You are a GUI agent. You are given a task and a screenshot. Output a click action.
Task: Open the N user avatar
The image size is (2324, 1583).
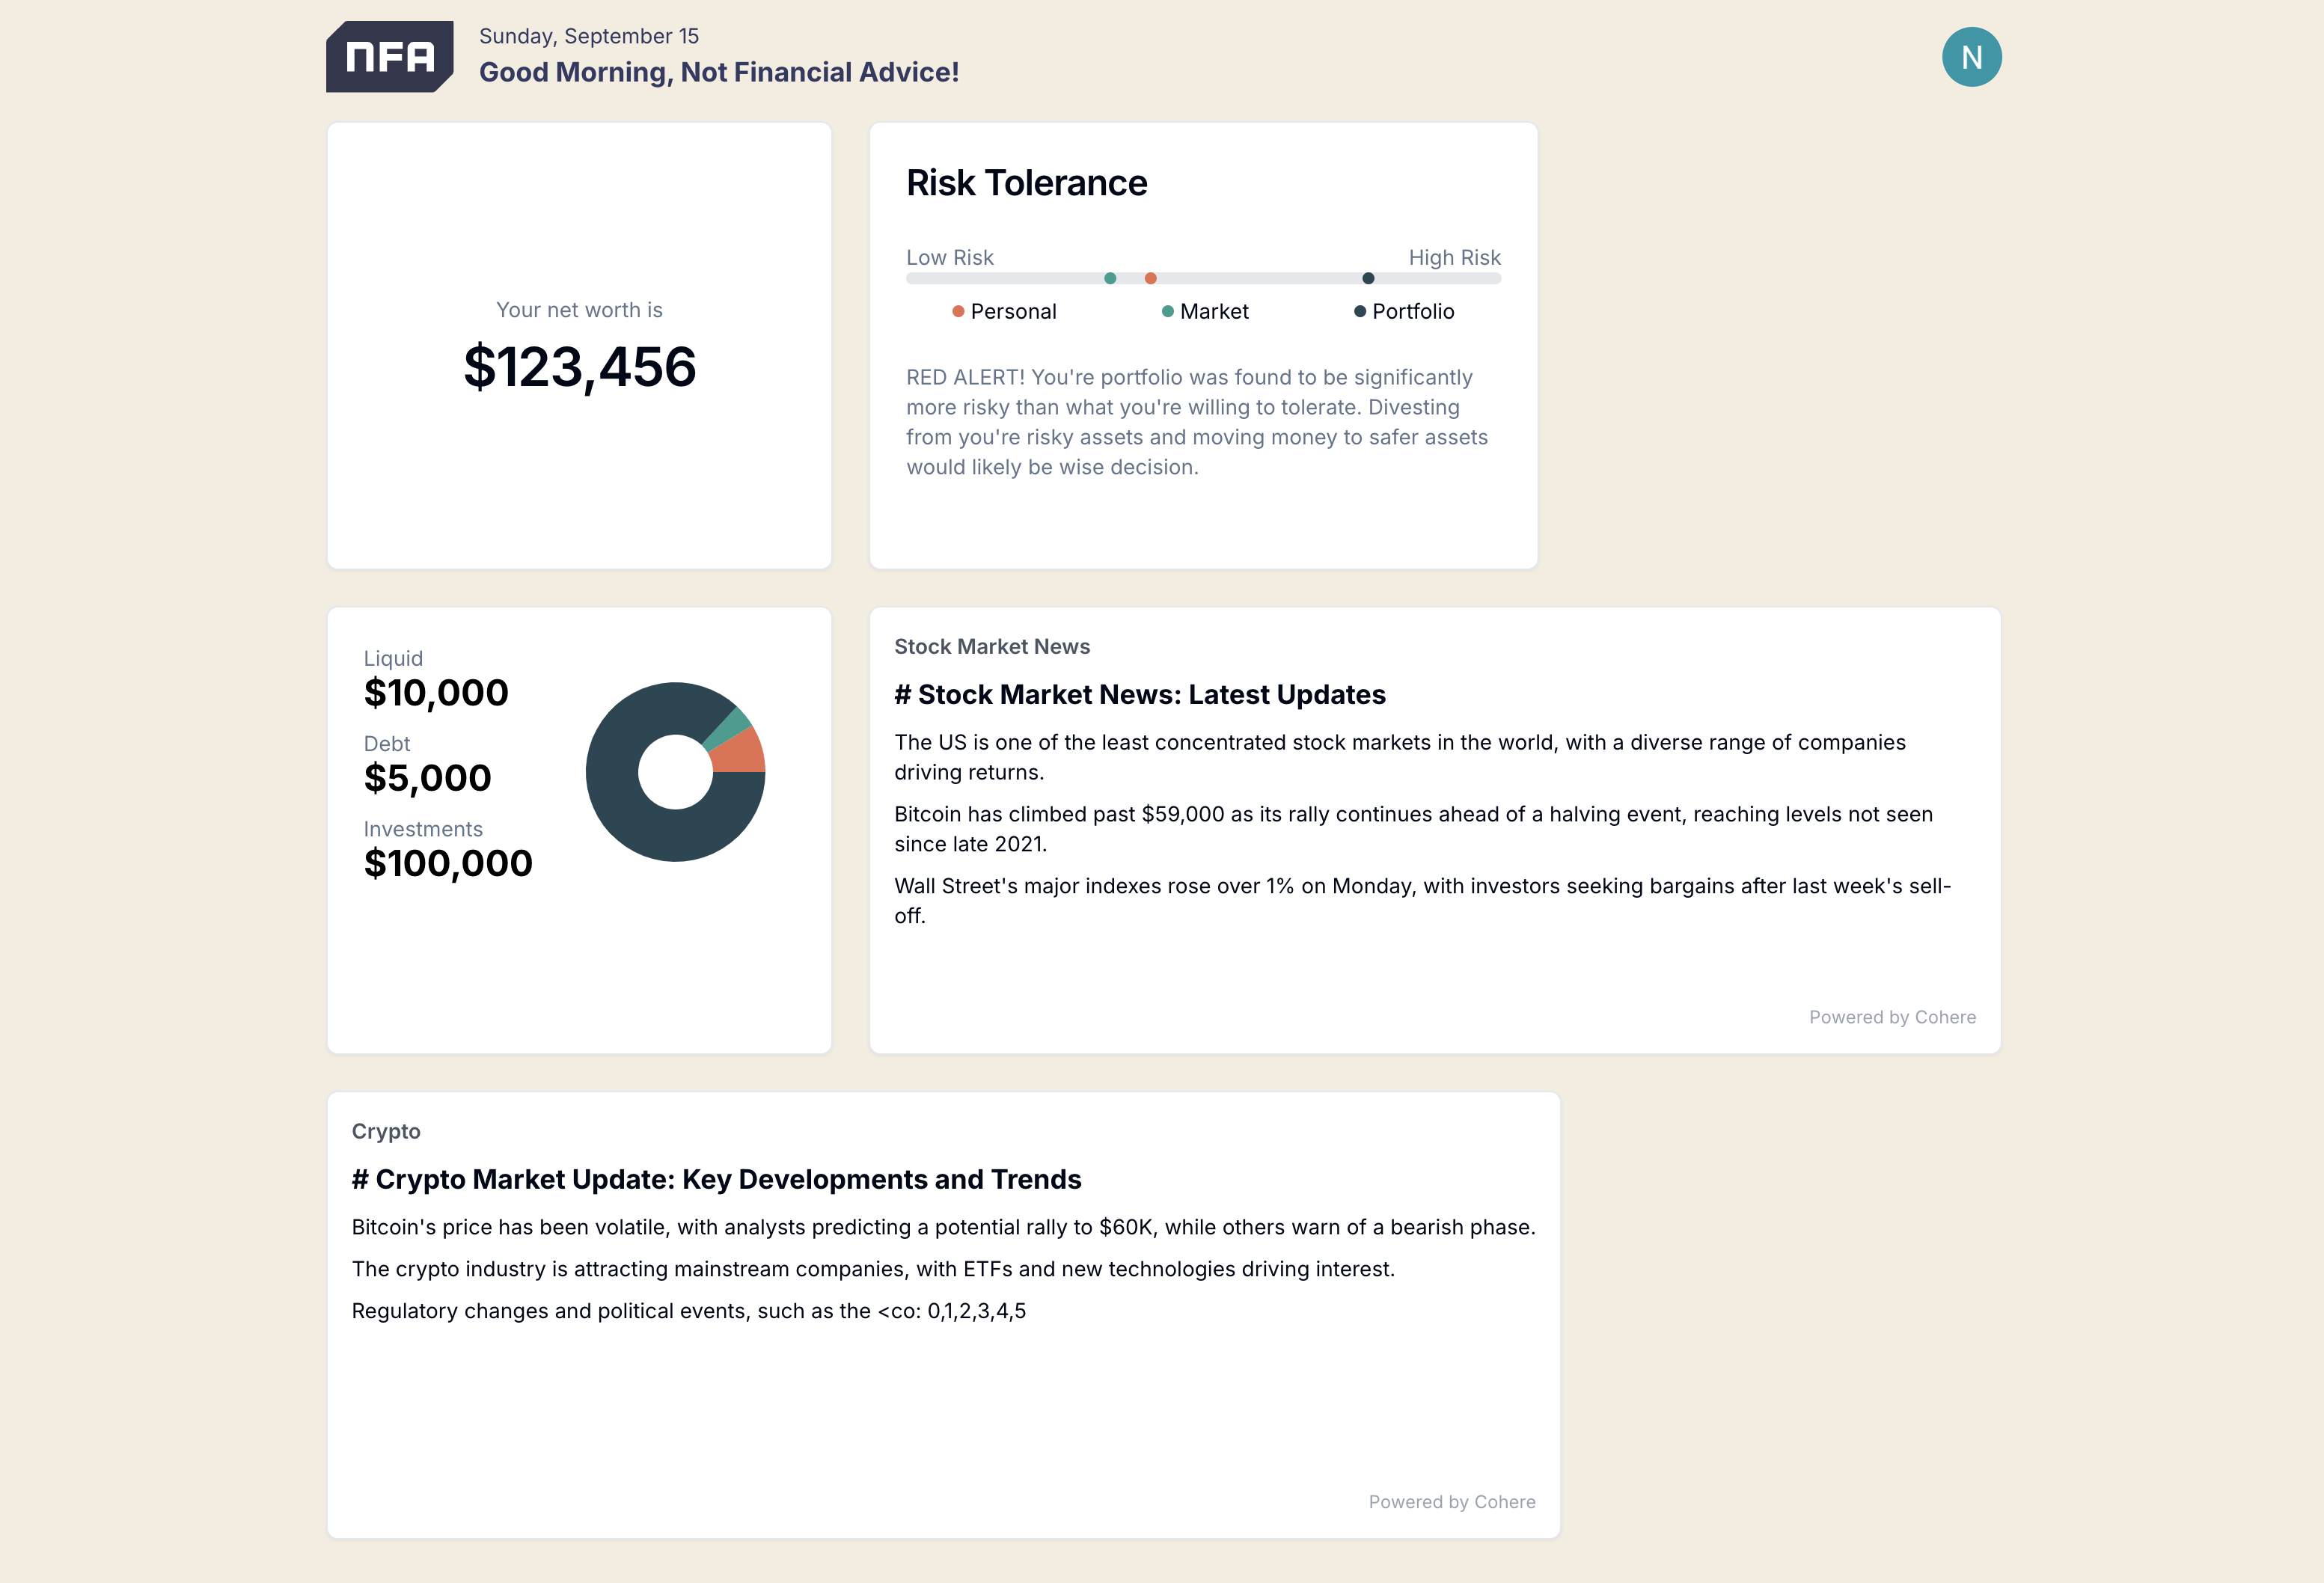click(1971, 57)
